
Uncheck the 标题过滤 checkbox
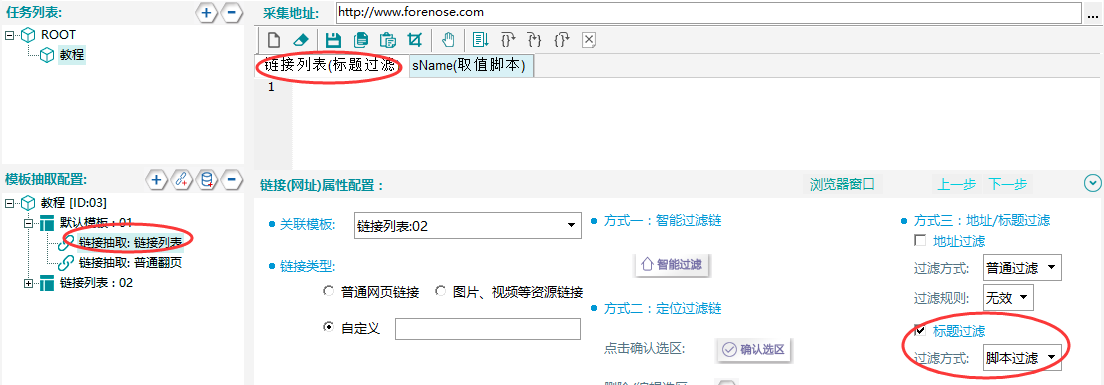tap(919, 330)
